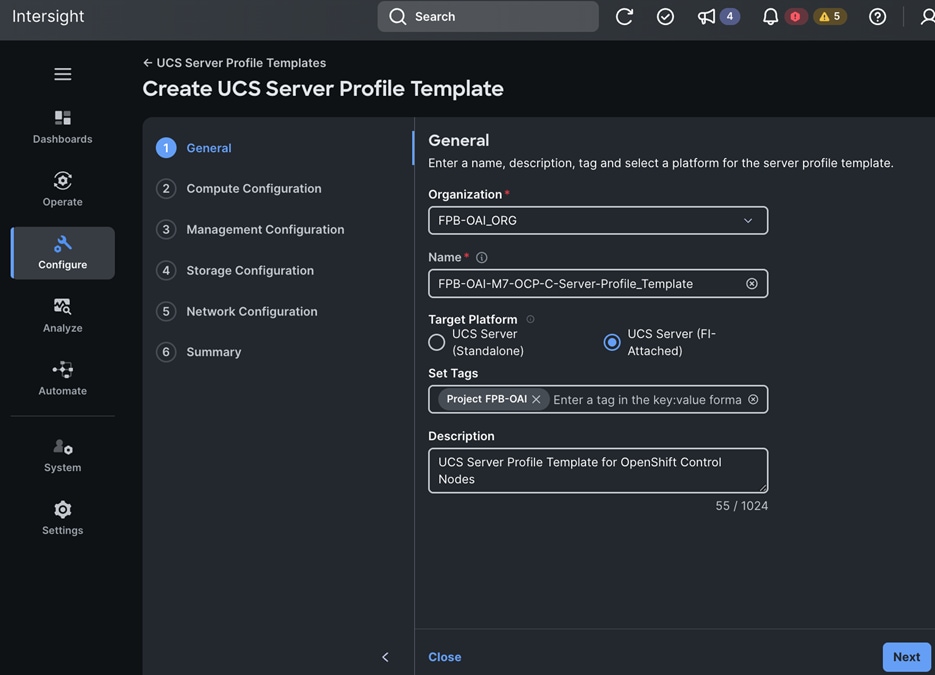
Task: Click into the Description text area
Action: [x=597, y=470]
